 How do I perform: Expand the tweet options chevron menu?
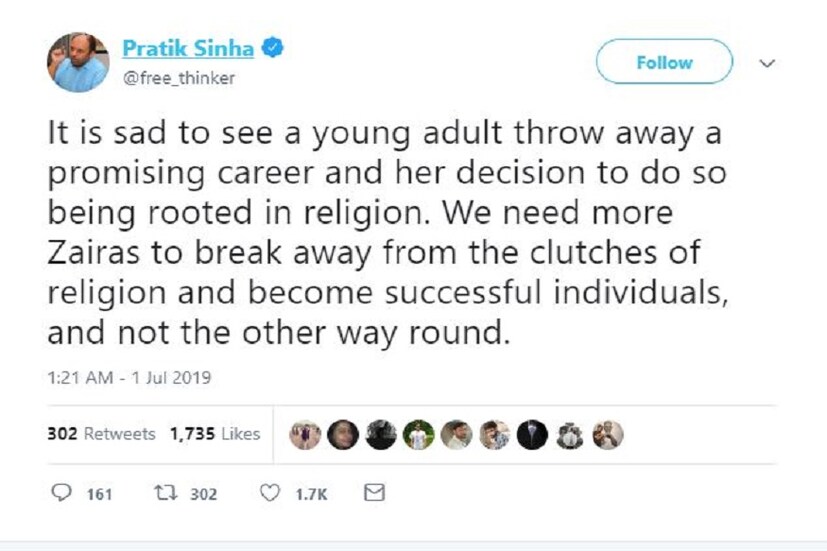click(x=767, y=62)
